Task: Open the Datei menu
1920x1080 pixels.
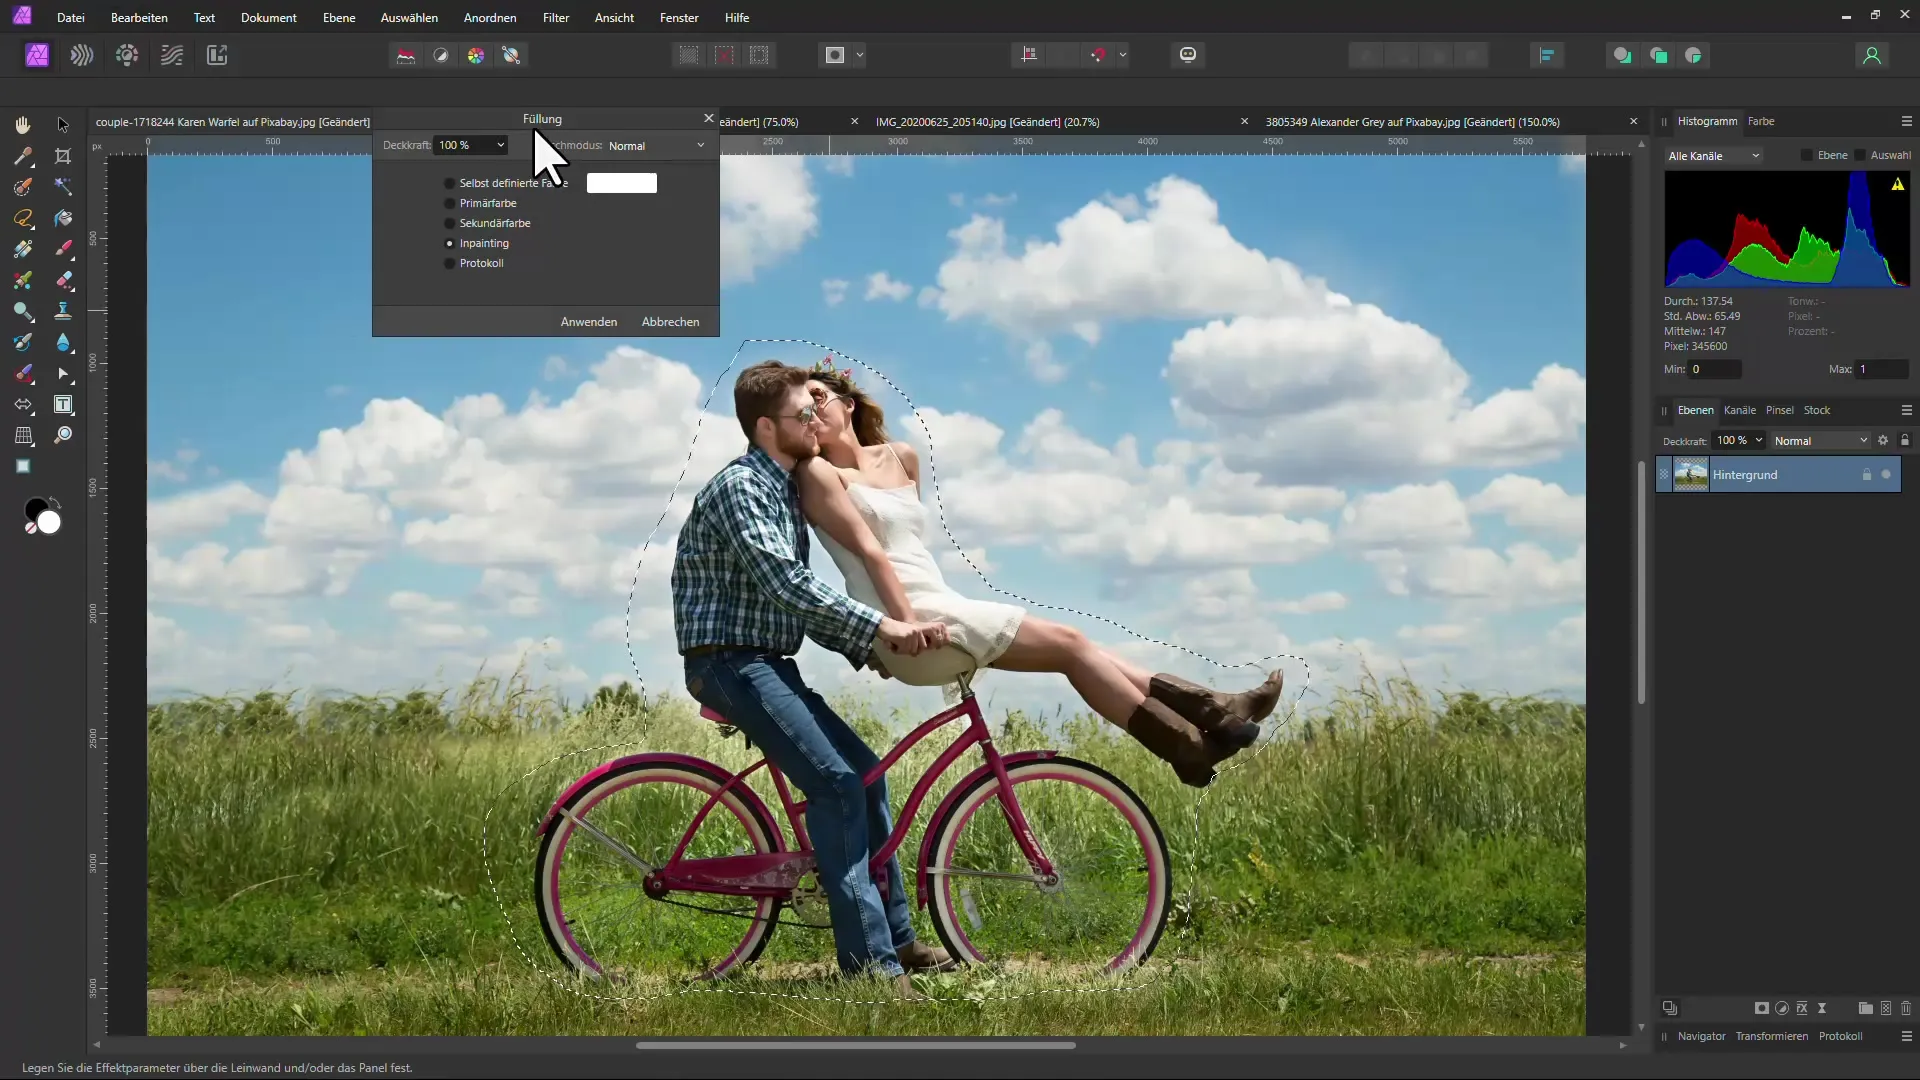Action: [x=71, y=18]
